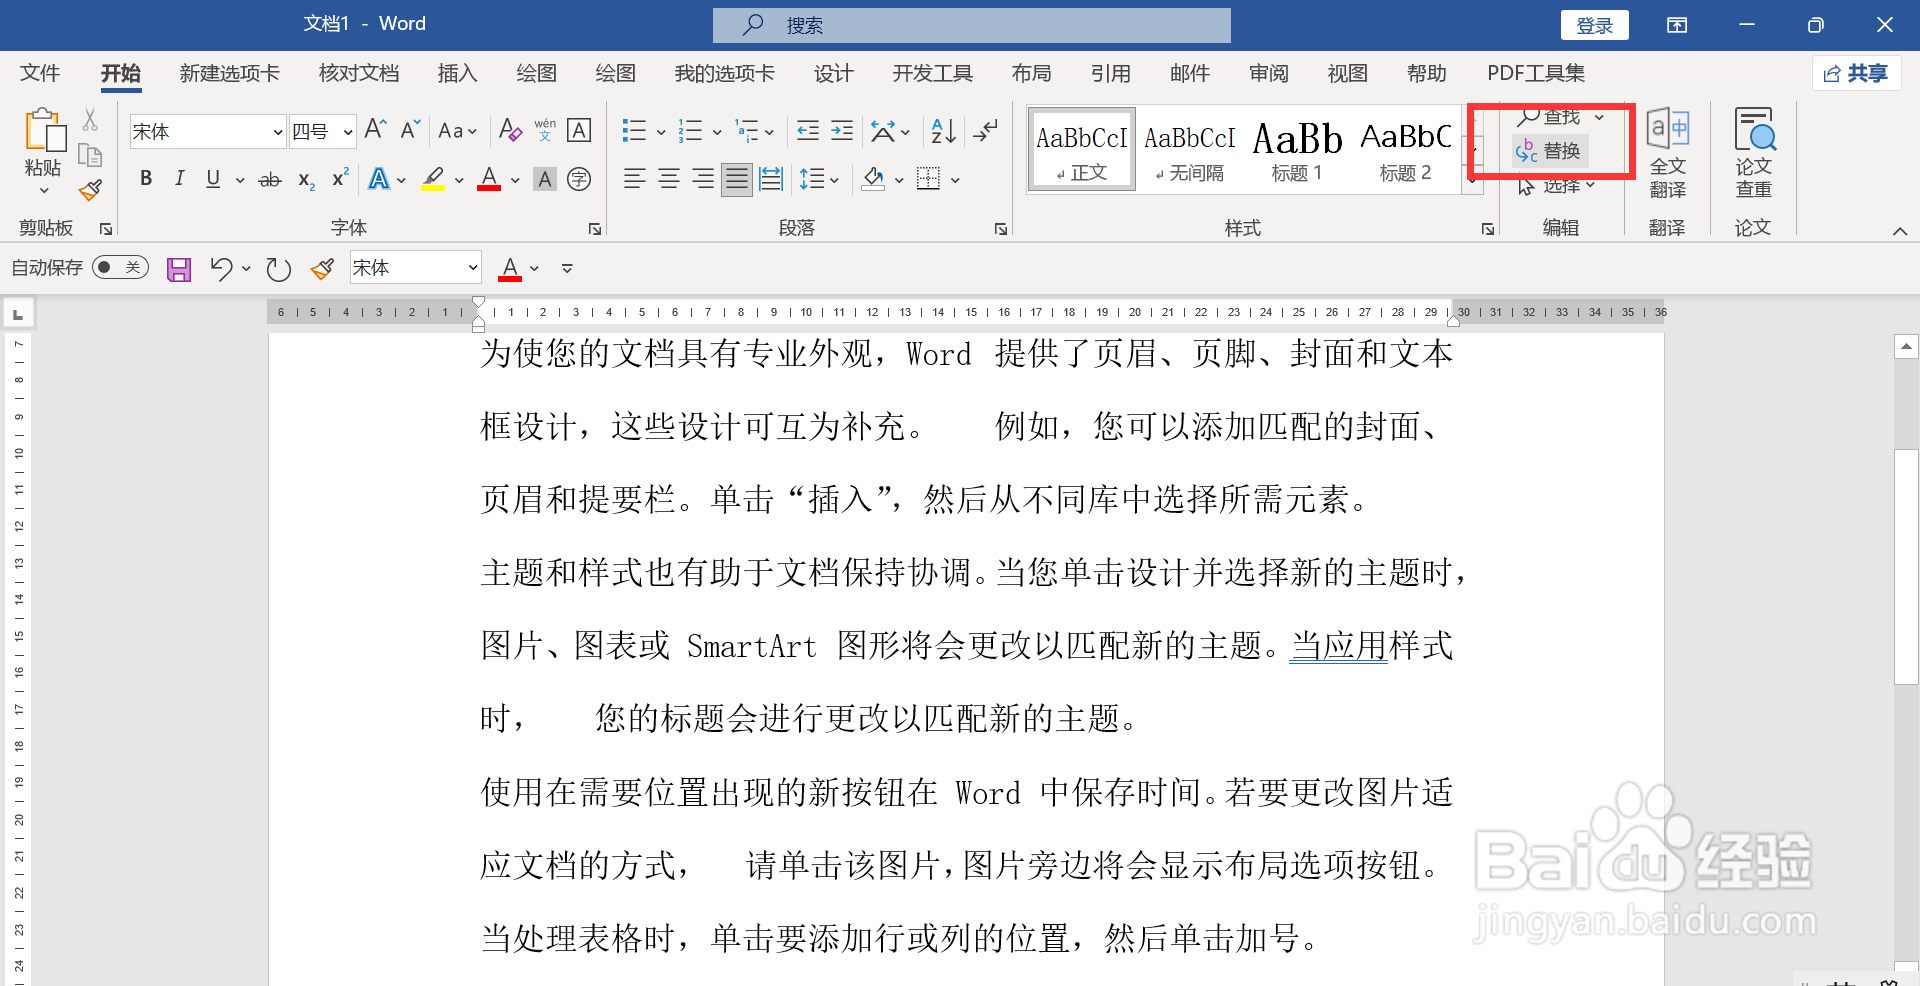Switch to the 设计 (Design) tab
This screenshot has height=986, width=1920.
tap(833, 73)
